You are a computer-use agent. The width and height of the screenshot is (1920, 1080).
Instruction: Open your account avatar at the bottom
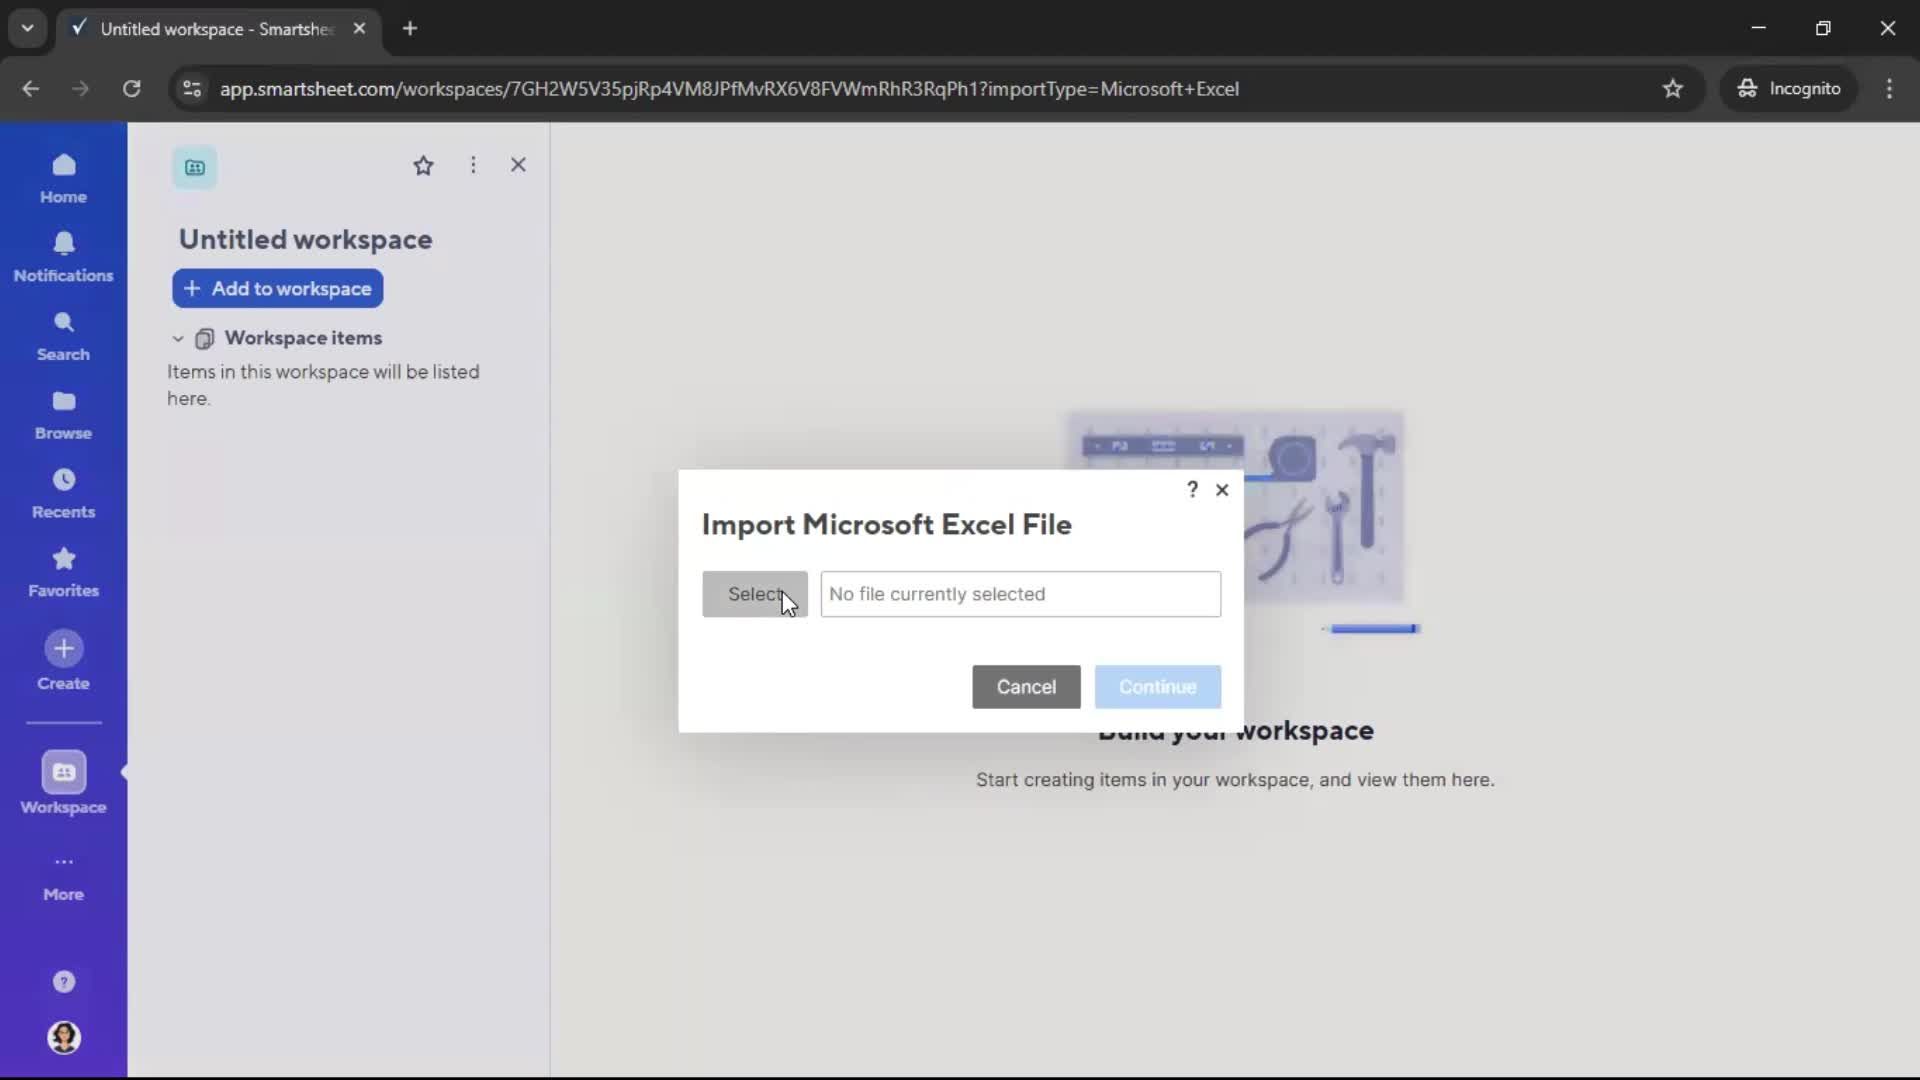(63, 1039)
